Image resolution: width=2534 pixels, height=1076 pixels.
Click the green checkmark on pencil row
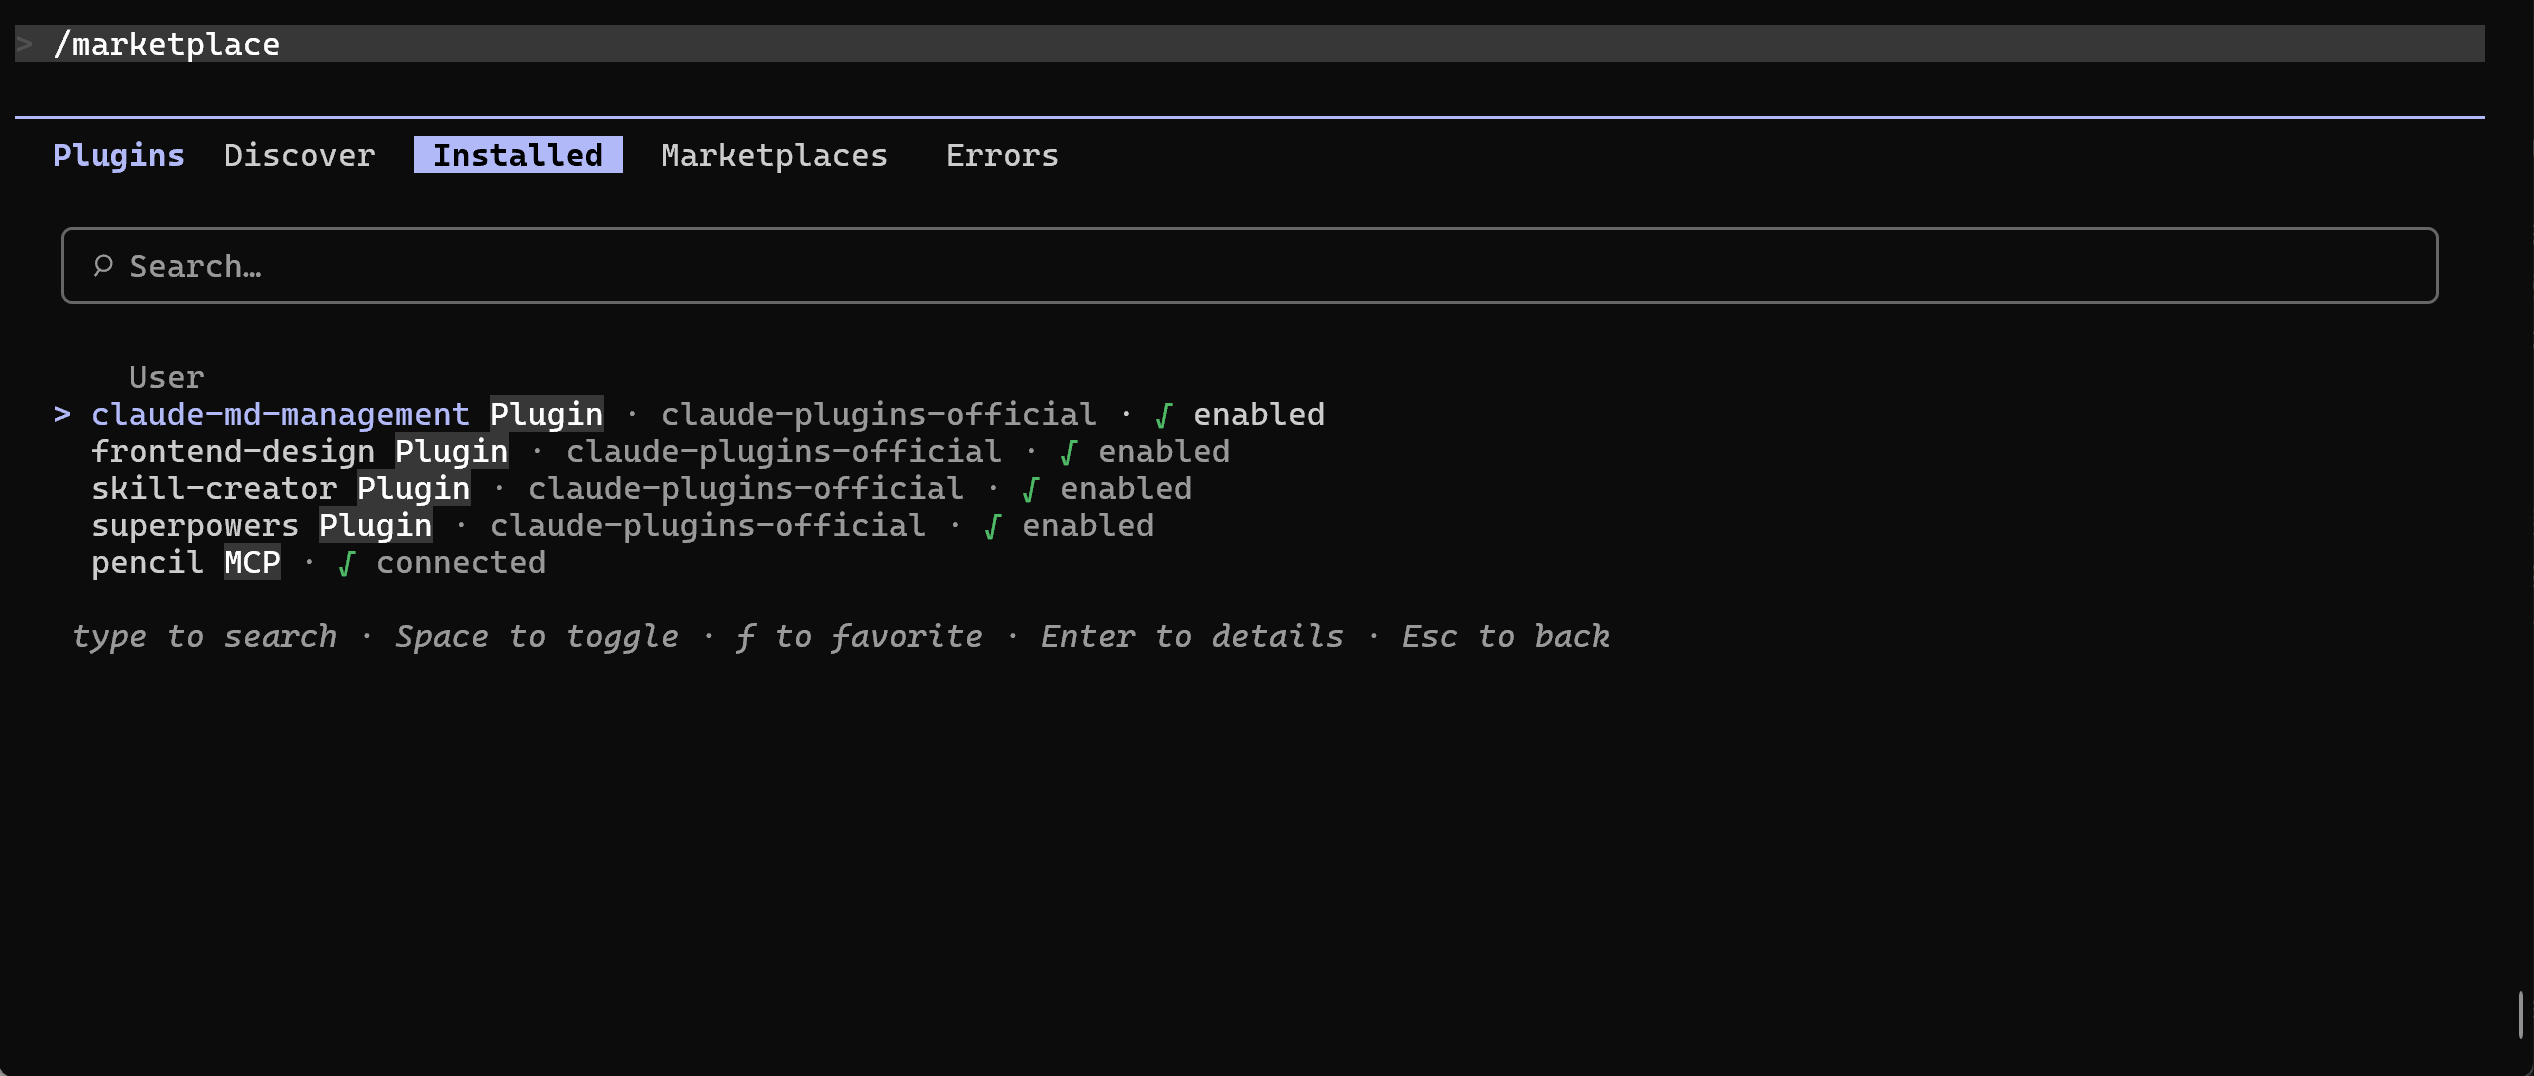point(347,563)
